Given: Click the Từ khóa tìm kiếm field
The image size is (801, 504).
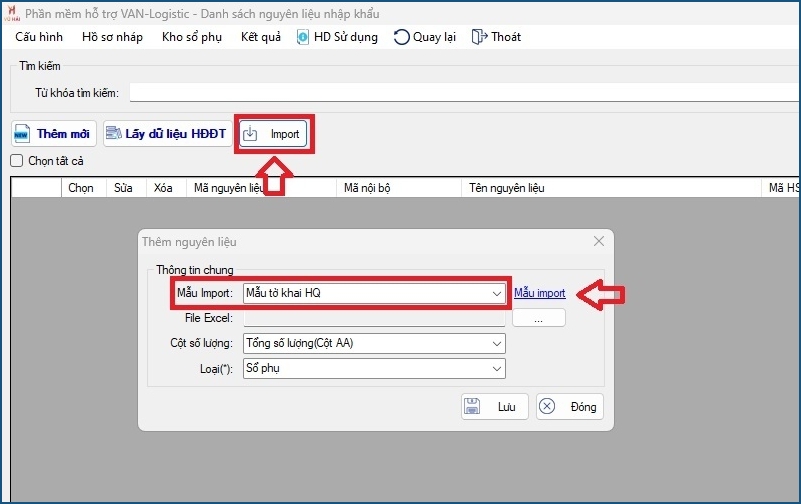Looking at the screenshot, I should pyautogui.click(x=460, y=93).
